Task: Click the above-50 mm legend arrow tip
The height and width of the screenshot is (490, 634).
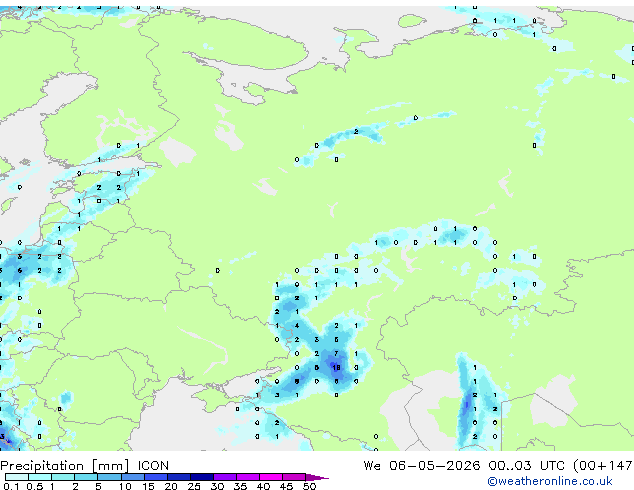Action: [317, 477]
